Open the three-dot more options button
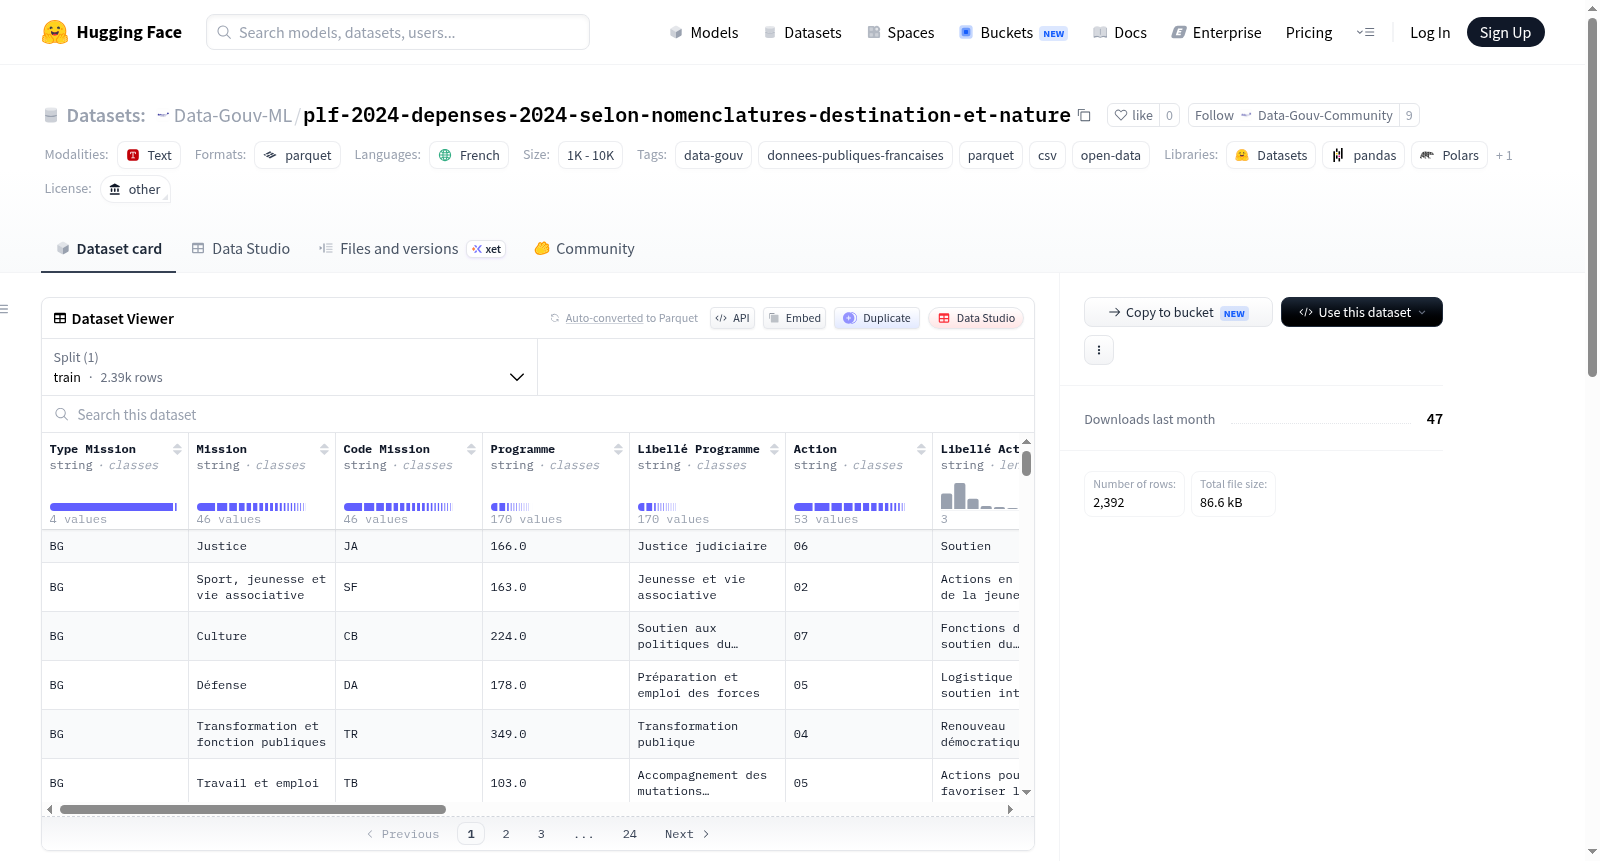1600x861 pixels. tap(1099, 350)
